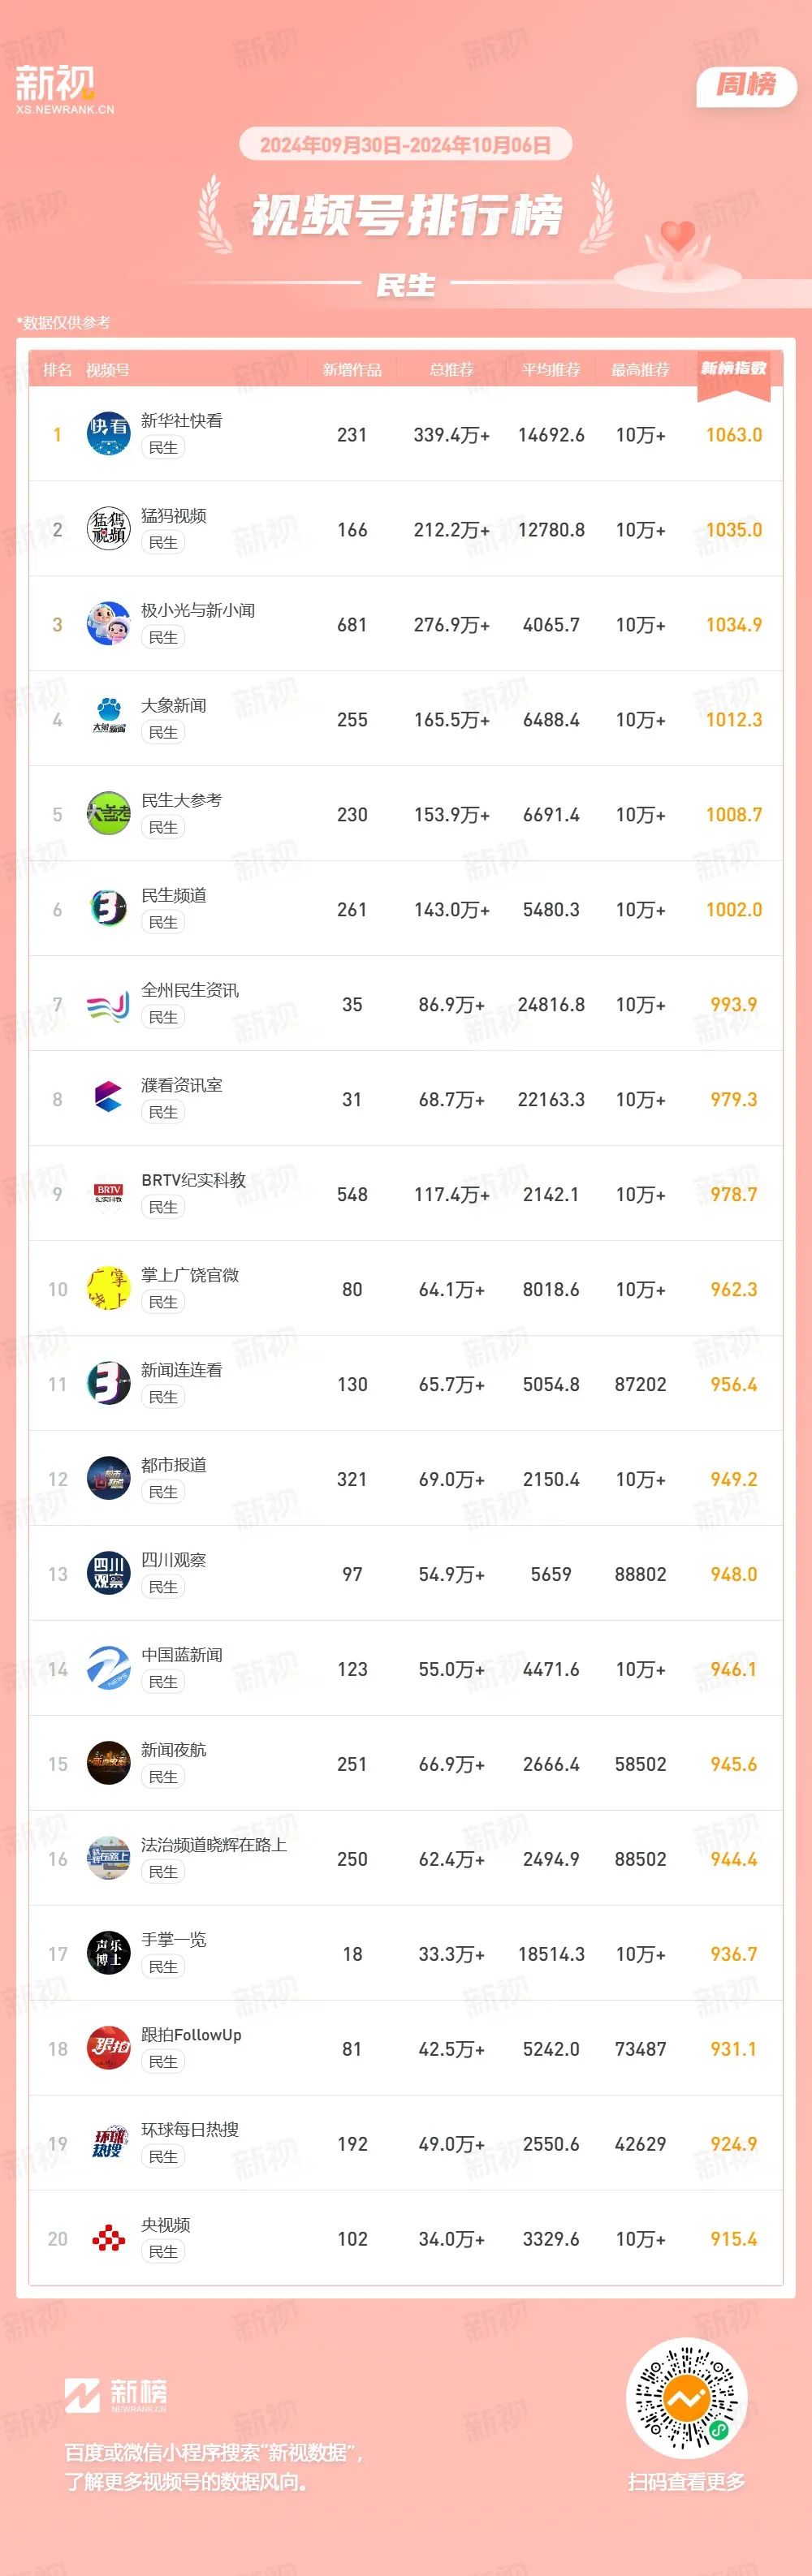The height and width of the screenshot is (2576, 812).
Task: Click the date range 2024年09月30日 pill
Action: [x=405, y=145]
